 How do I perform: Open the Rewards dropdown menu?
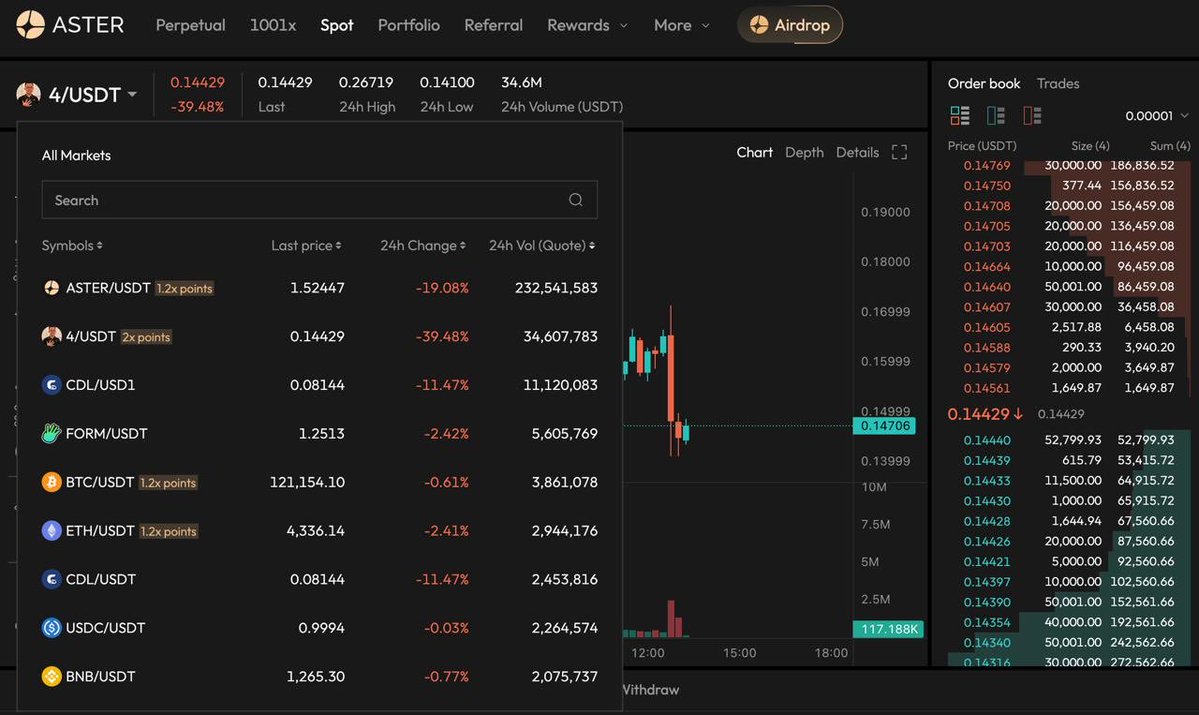click(587, 25)
